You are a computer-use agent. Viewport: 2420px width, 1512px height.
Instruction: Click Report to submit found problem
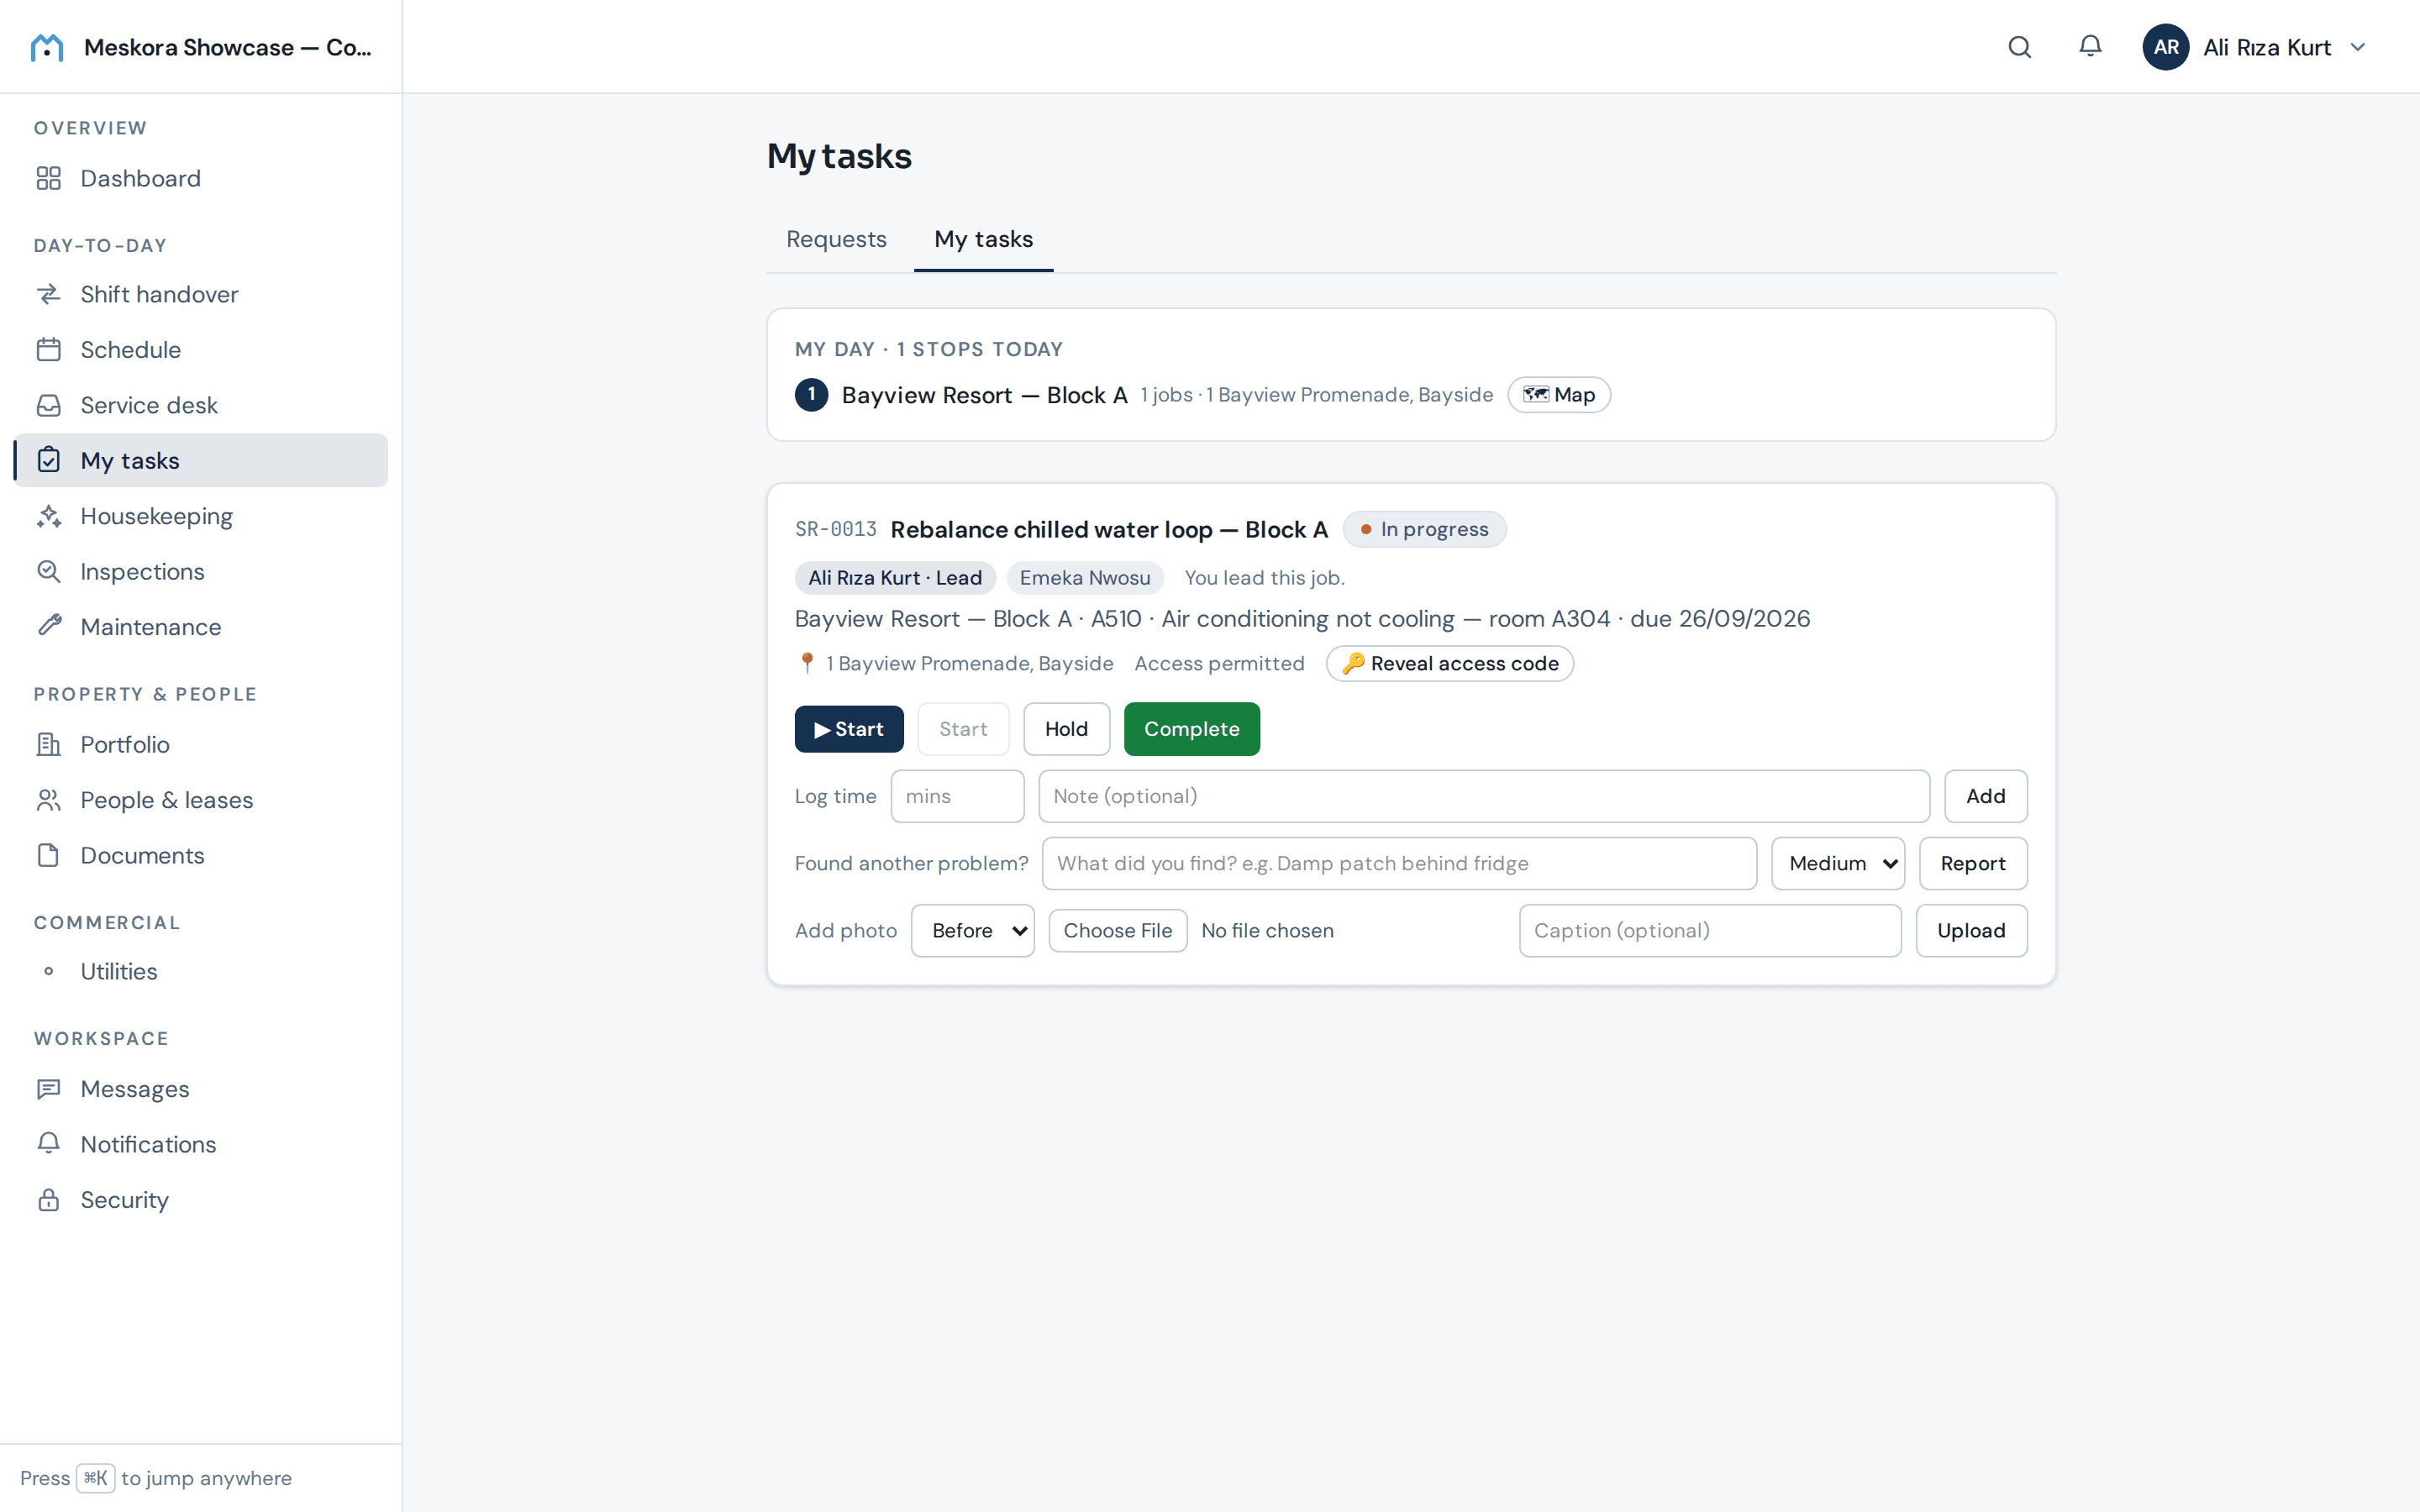pyautogui.click(x=1972, y=863)
